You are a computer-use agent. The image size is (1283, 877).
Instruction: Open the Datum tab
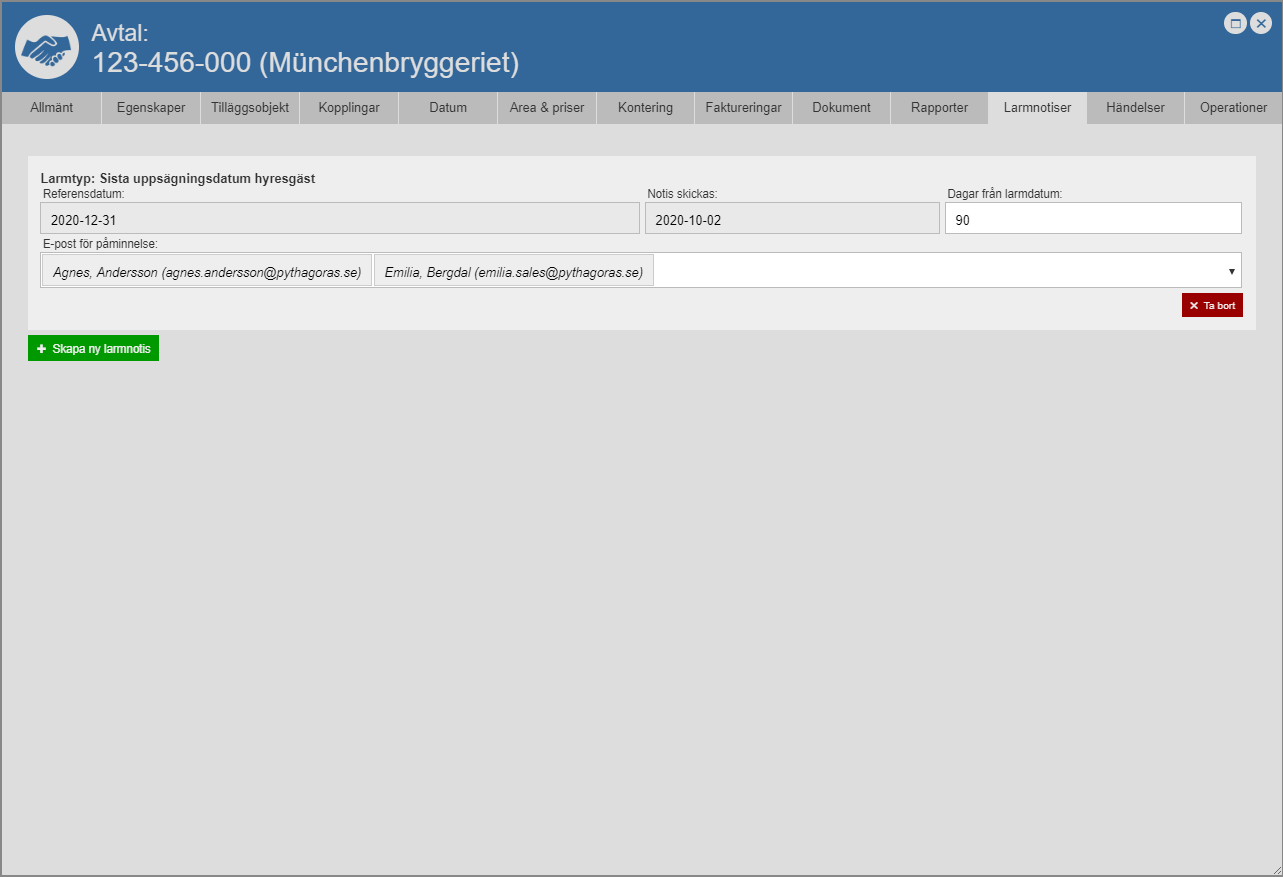point(448,108)
